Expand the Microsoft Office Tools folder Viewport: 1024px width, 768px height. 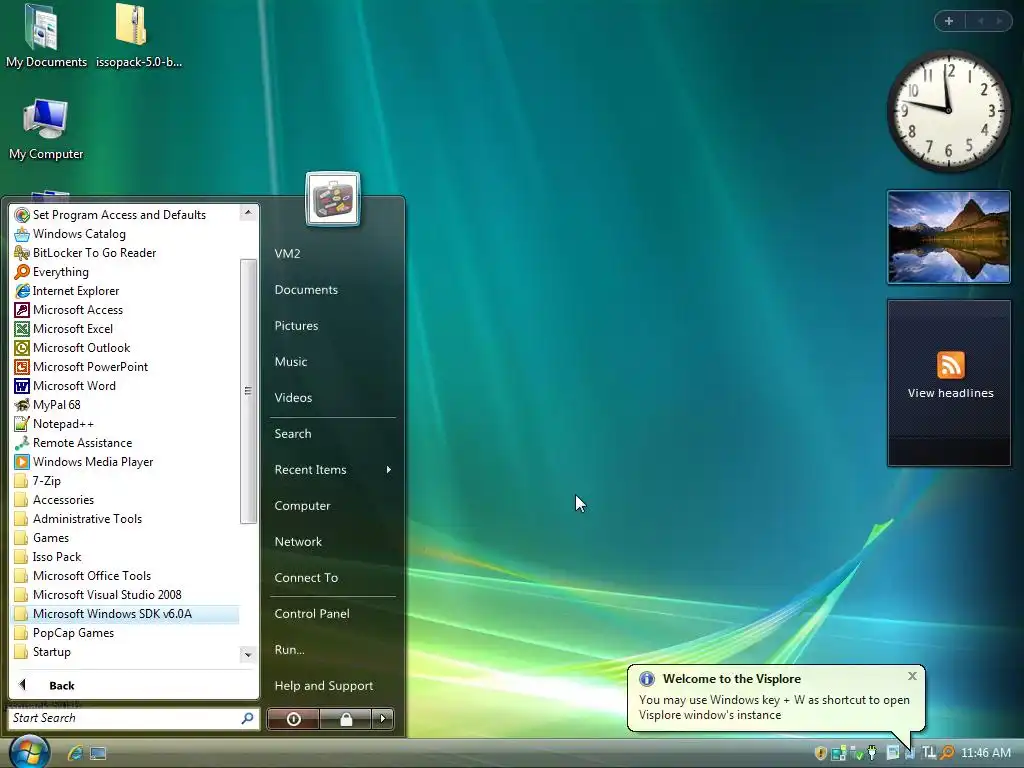(125, 575)
